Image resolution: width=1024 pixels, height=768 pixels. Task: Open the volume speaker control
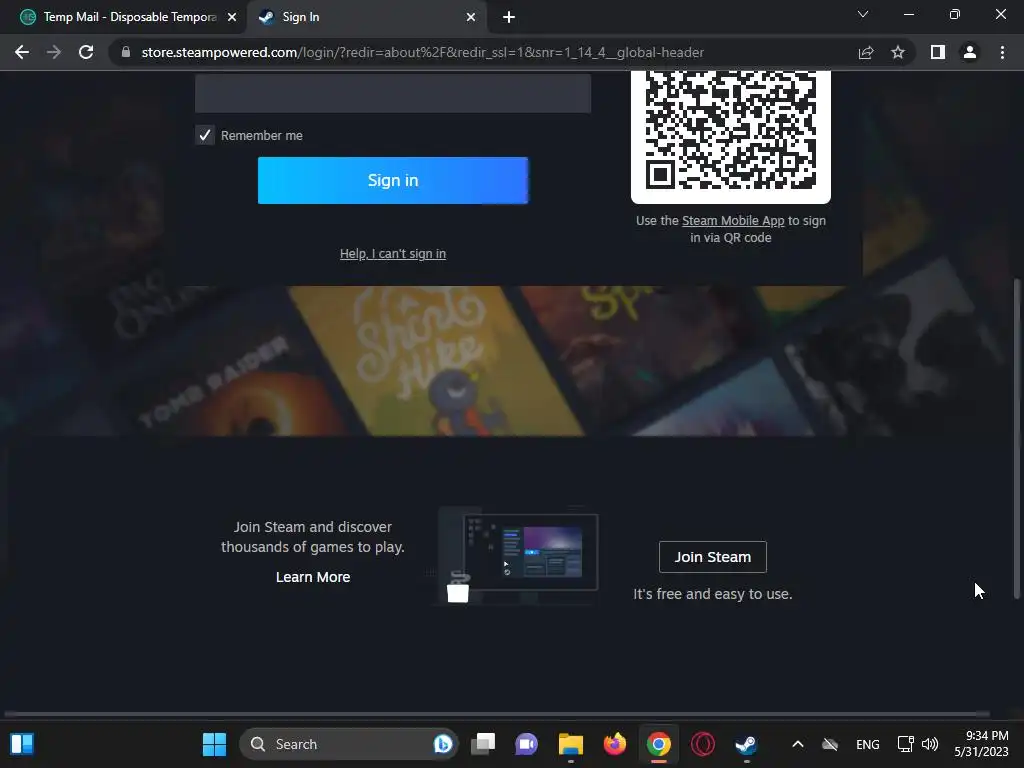930,744
